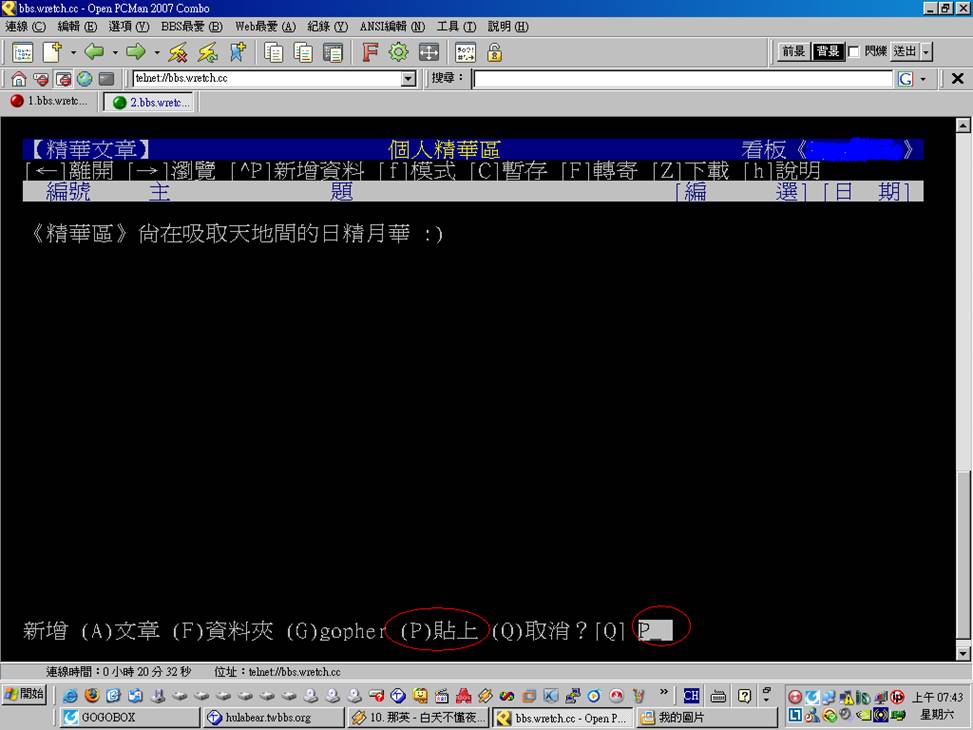Select the 背景 background color button
This screenshot has width=973, height=730.
click(x=827, y=52)
